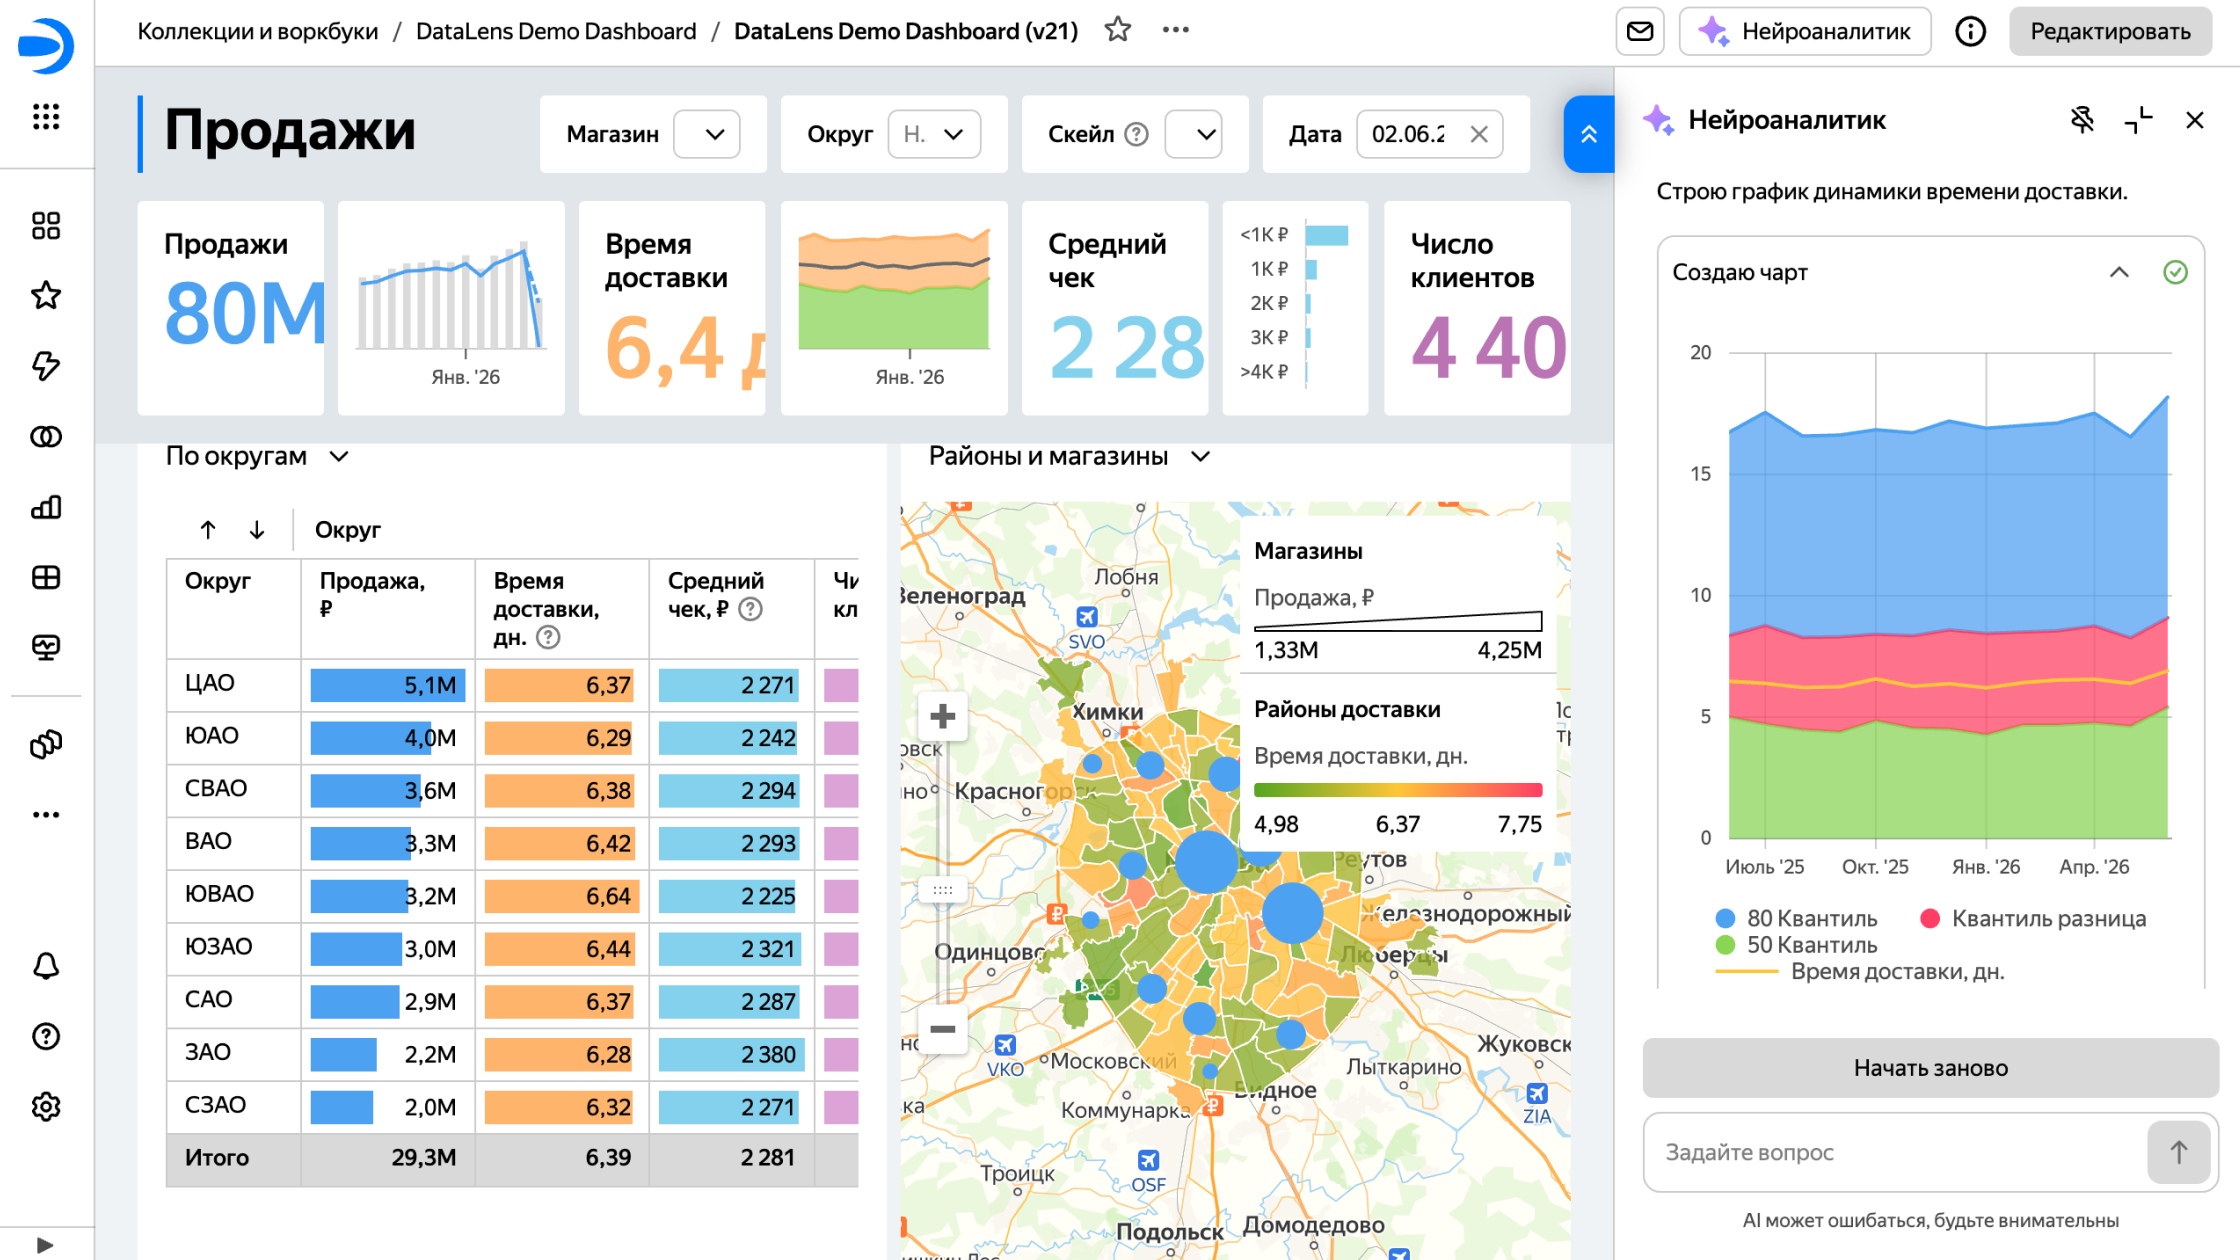Go to Коллекции и воркбуки breadcrumb
The height and width of the screenshot is (1260, 2240).
pos(258,31)
